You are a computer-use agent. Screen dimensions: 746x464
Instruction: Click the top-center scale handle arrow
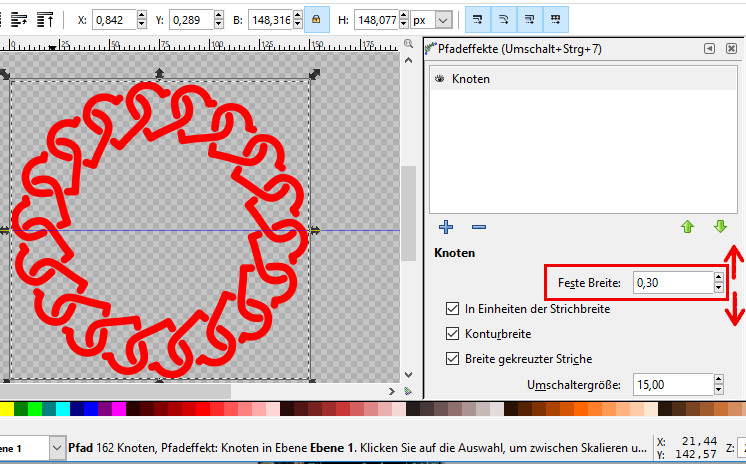pos(159,73)
